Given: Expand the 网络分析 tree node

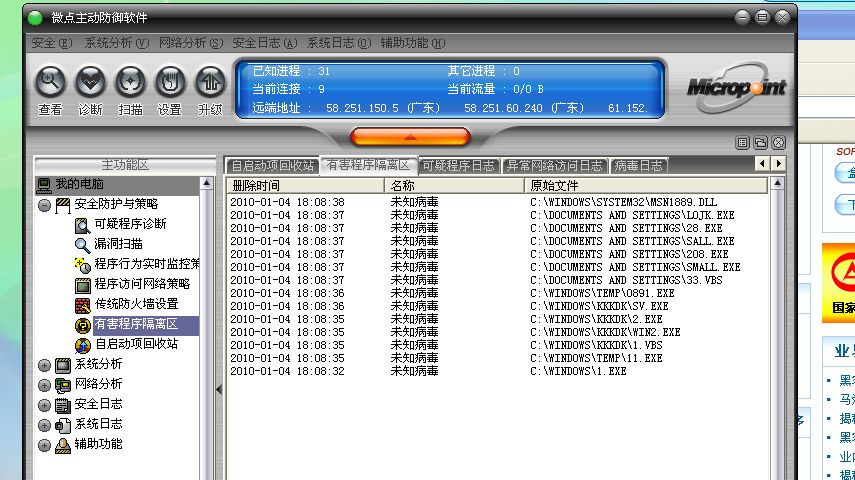Looking at the screenshot, I should (x=45, y=386).
